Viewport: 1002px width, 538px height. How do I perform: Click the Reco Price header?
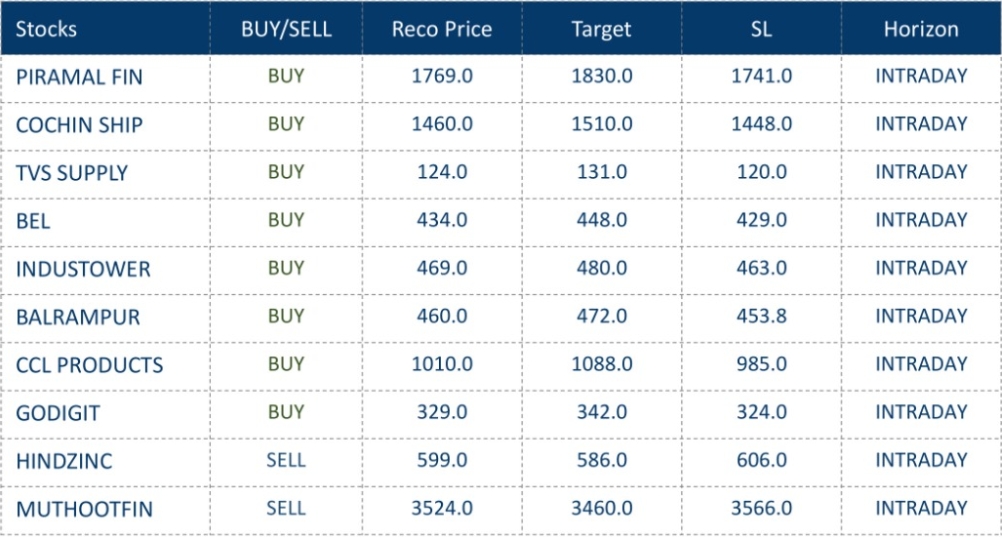tap(442, 29)
